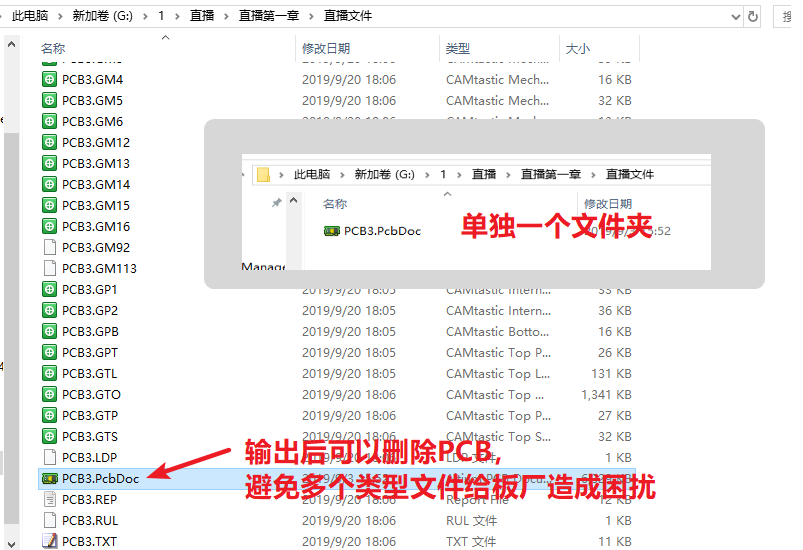Sort files by the 修改日期 column header
This screenshot has width=803, height=550.
coord(326,48)
